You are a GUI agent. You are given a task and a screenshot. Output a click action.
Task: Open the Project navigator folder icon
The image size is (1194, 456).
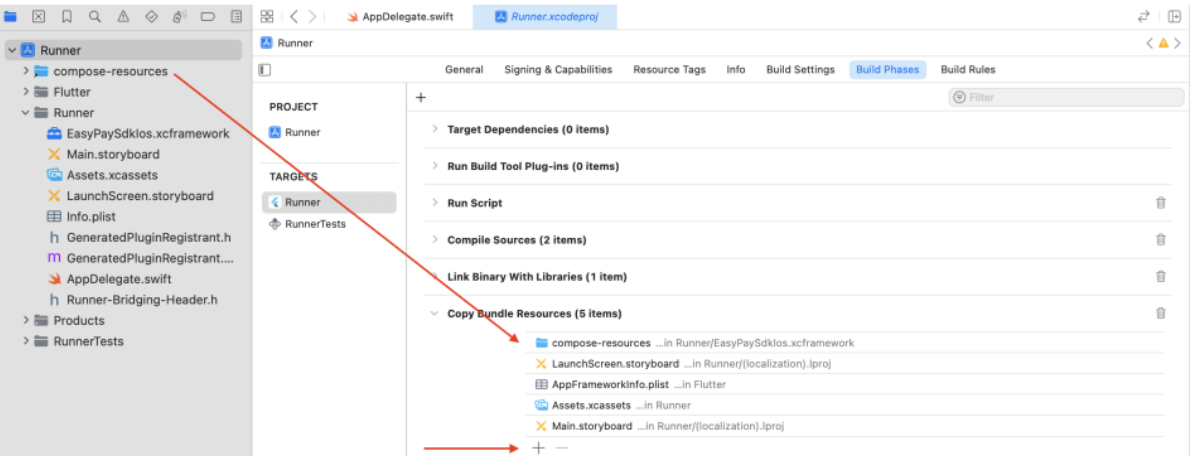[11, 16]
